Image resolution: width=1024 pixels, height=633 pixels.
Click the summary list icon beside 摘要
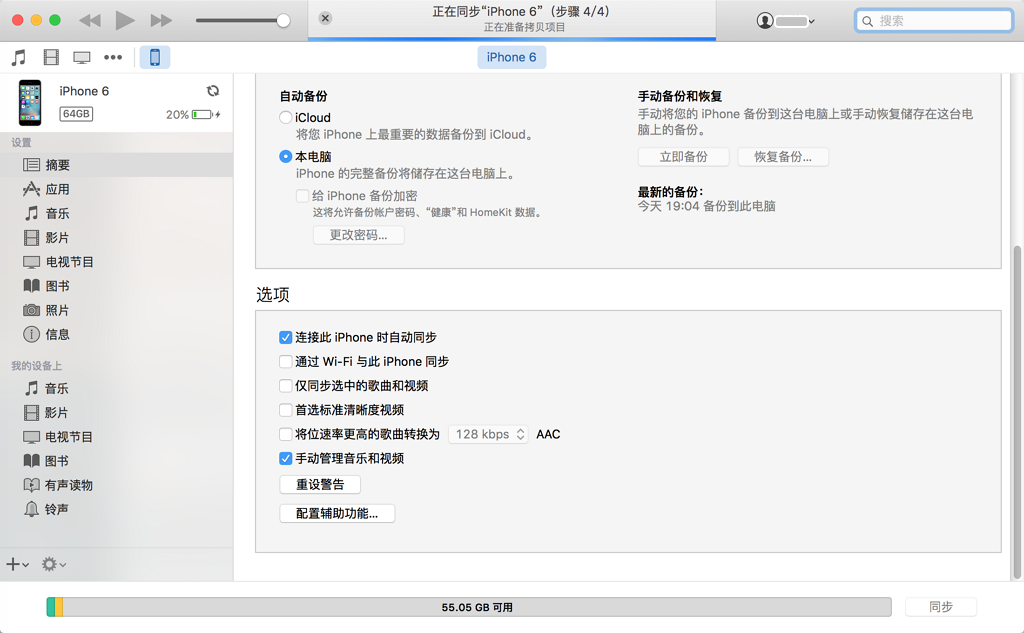coord(31,165)
